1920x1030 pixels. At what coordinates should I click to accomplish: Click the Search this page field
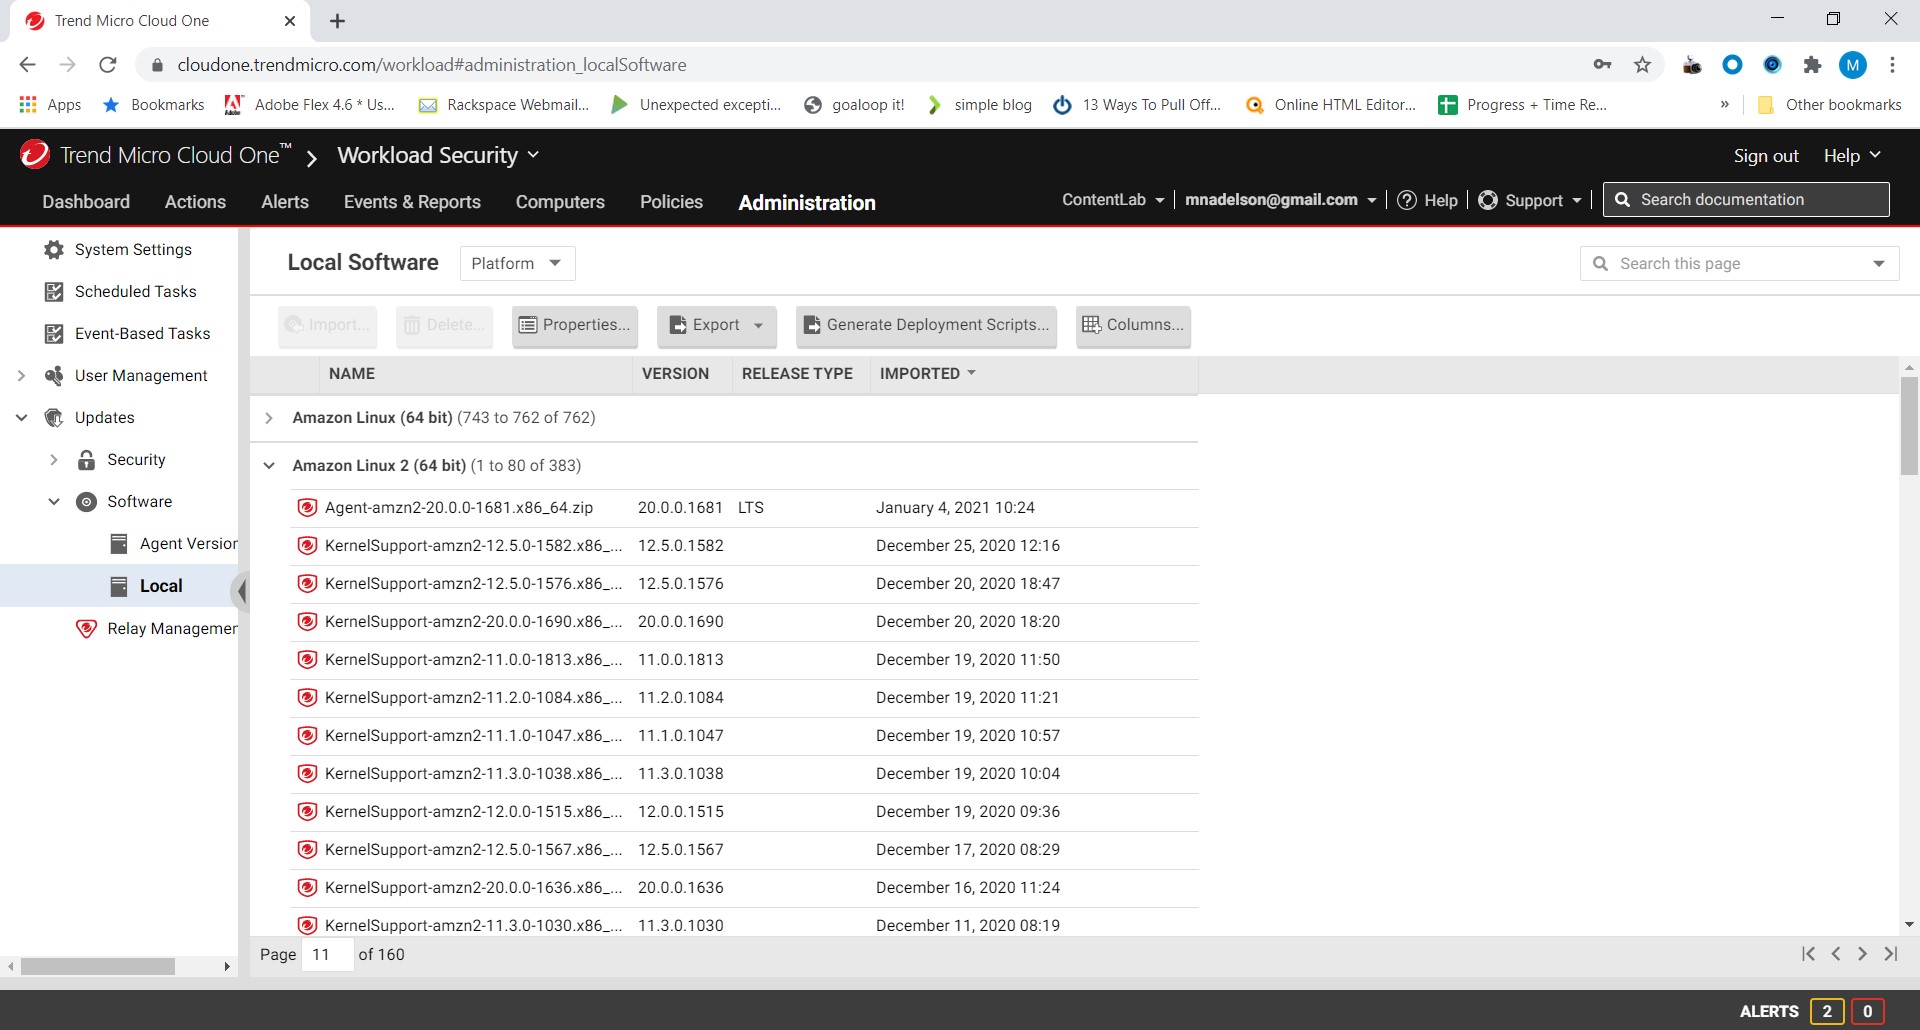point(1740,264)
